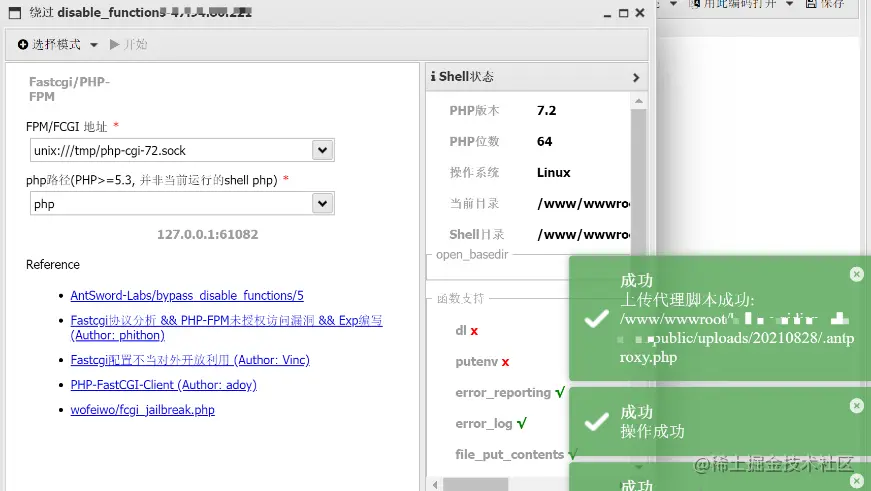Click scroll-up arrow in Shell status panel
The height and width of the screenshot is (491, 871).
tap(639, 101)
